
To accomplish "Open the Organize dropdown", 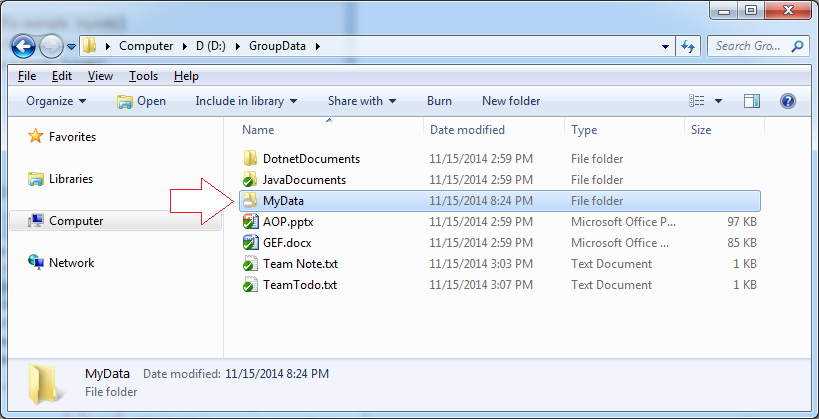I will coord(56,101).
